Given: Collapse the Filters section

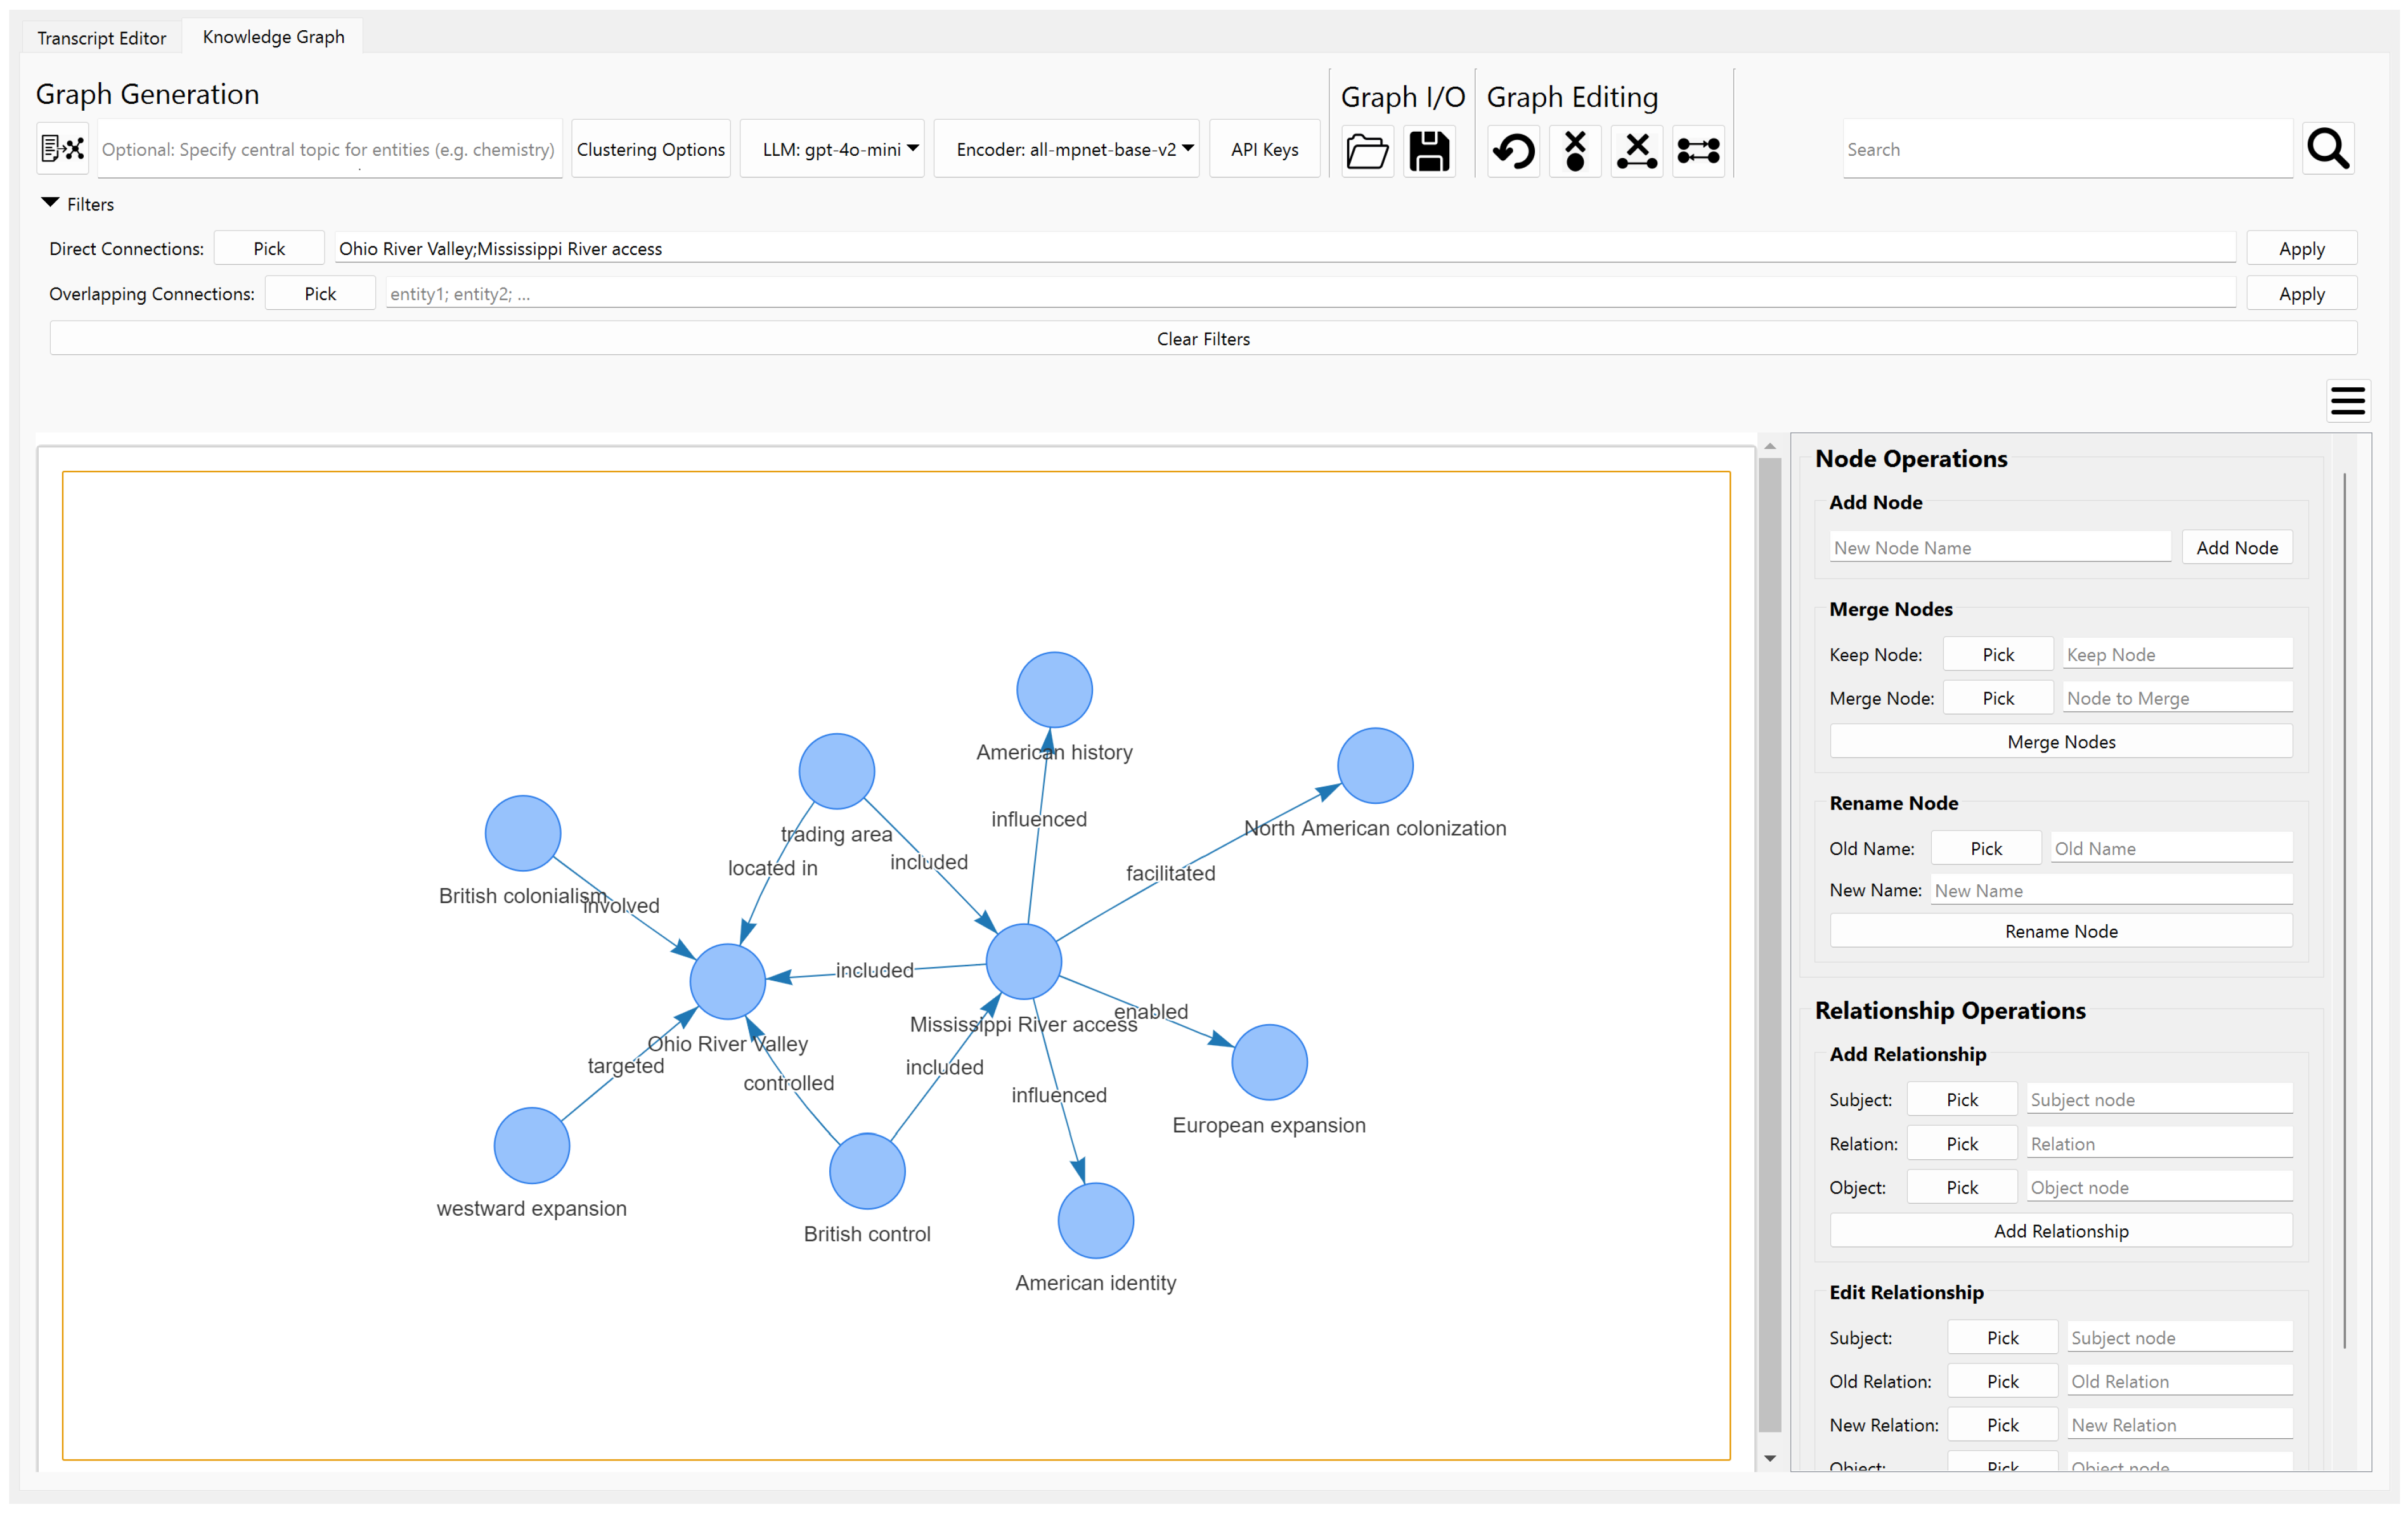Looking at the screenshot, I should tap(50, 203).
